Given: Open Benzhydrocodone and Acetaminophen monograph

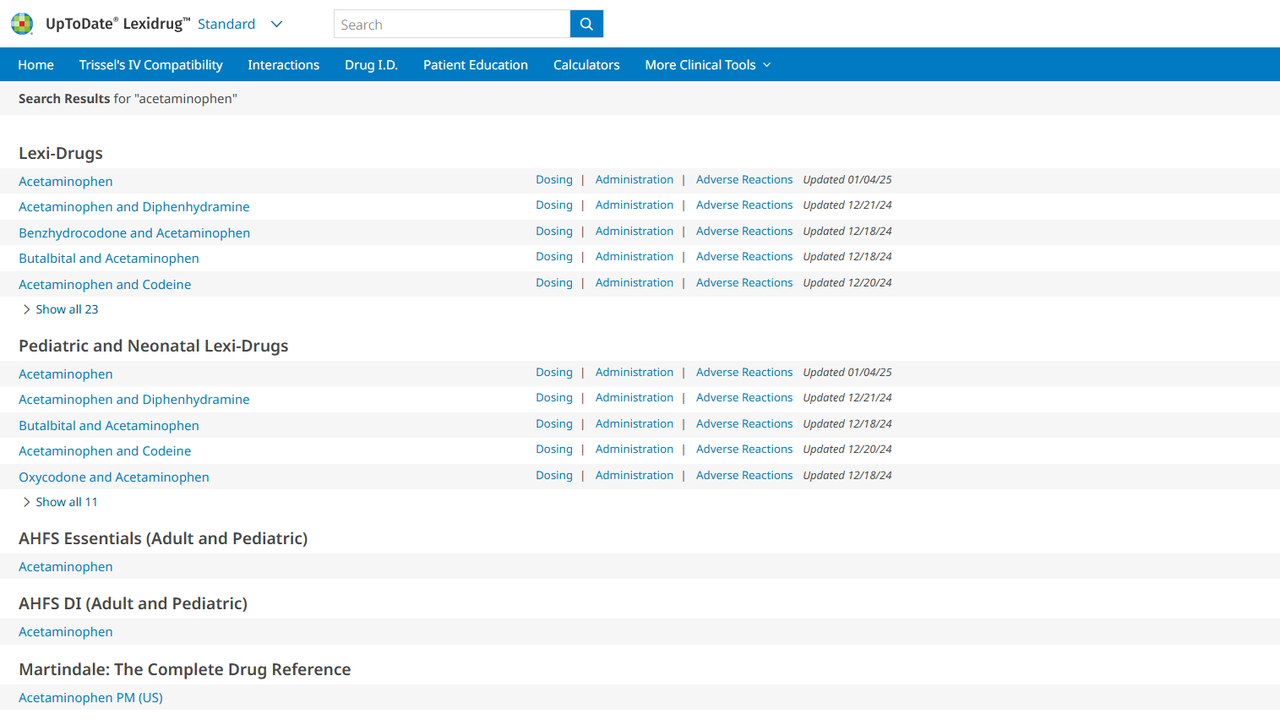Looking at the screenshot, I should pos(134,233).
